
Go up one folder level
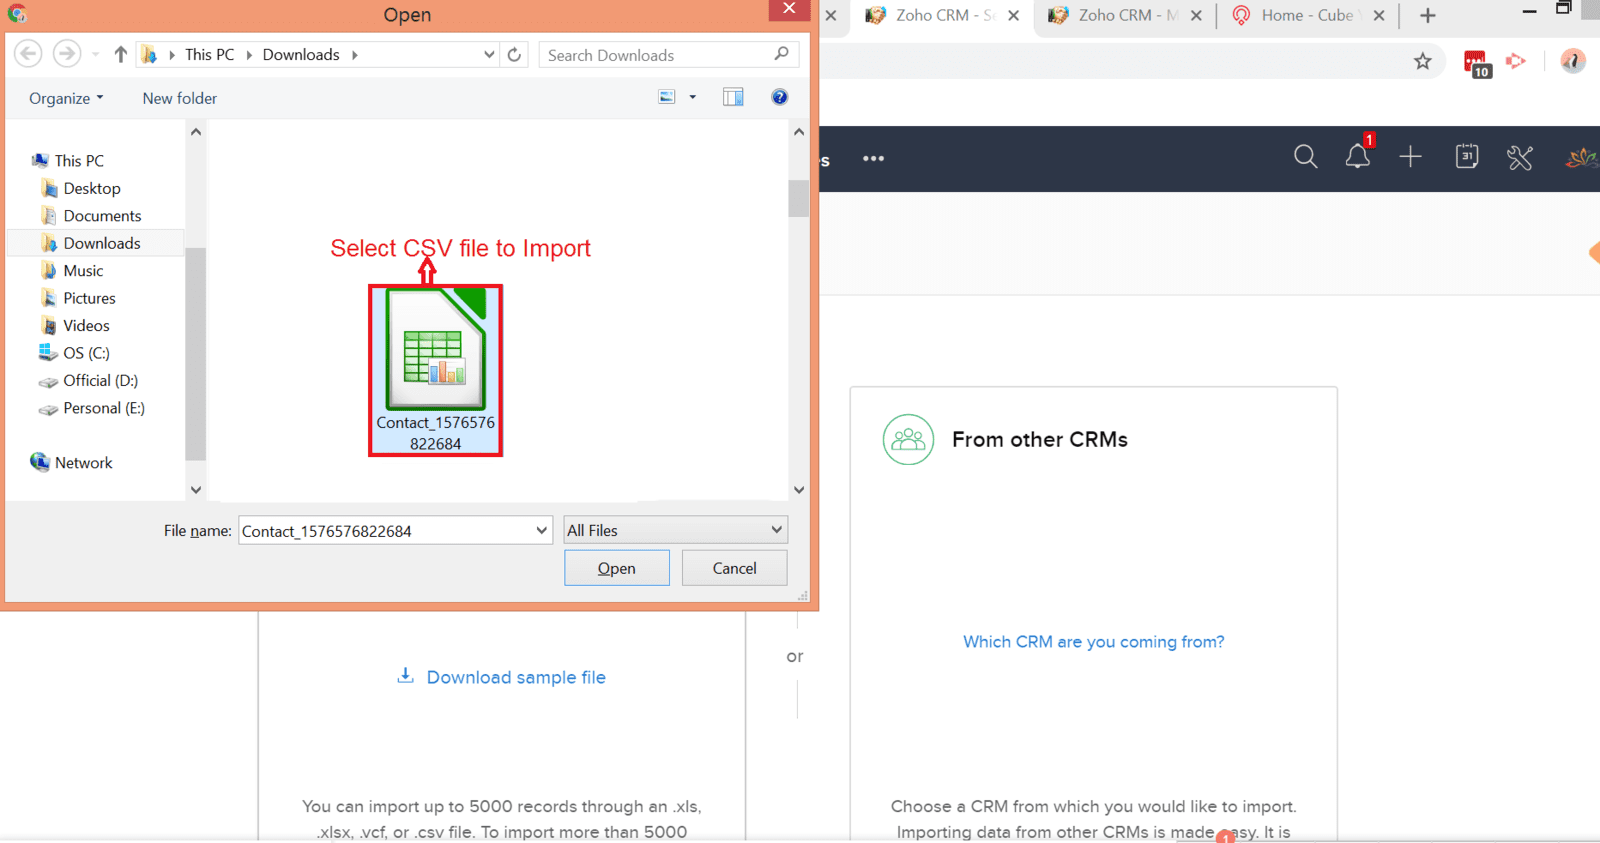[x=120, y=54]
